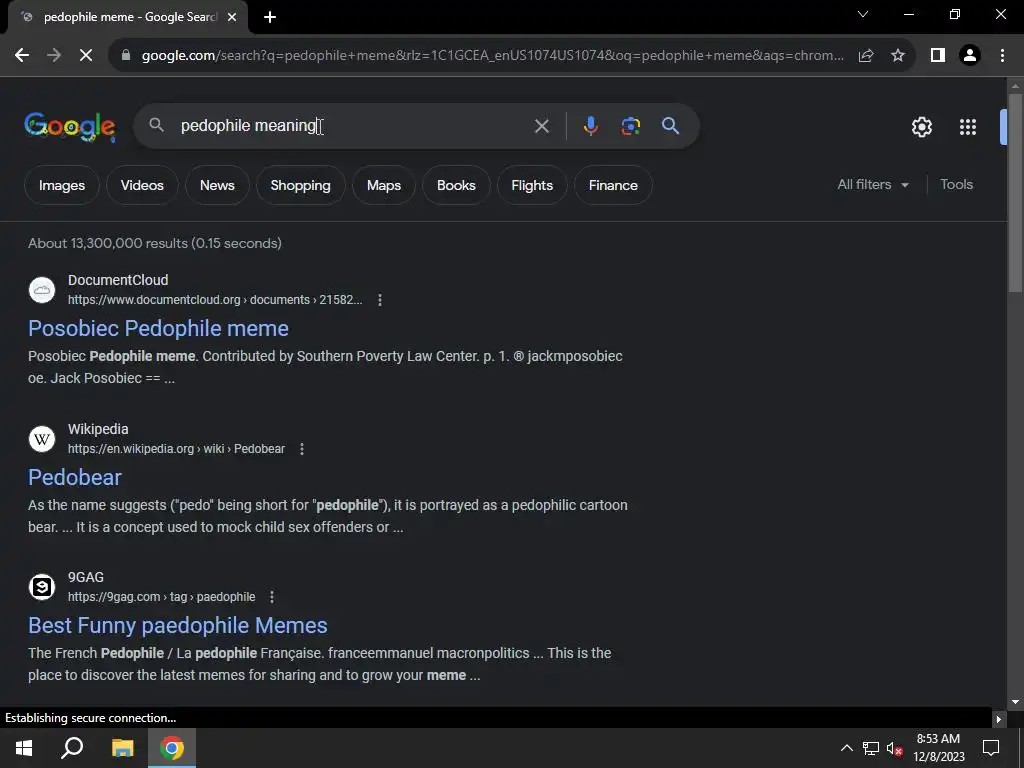Open Google quick settings gear

pyautogui.click(x=921, y=127)
